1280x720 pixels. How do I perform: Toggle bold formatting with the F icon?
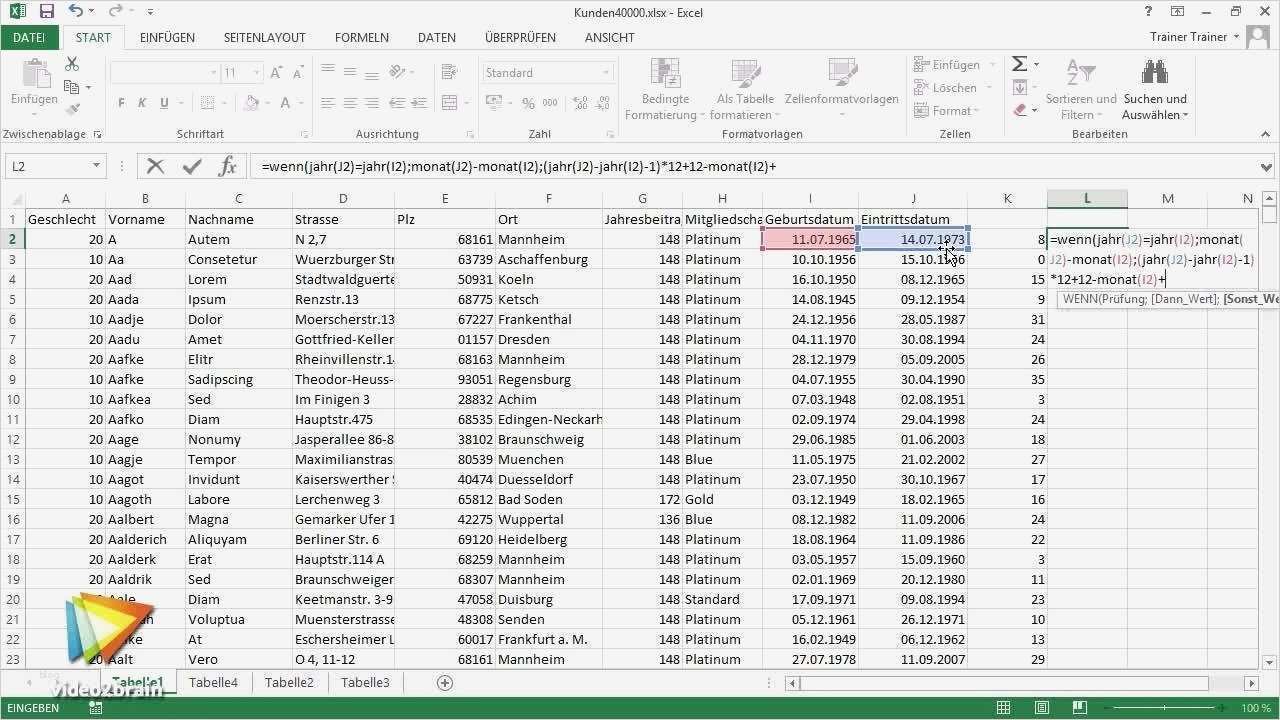click(x=120, y=103)
